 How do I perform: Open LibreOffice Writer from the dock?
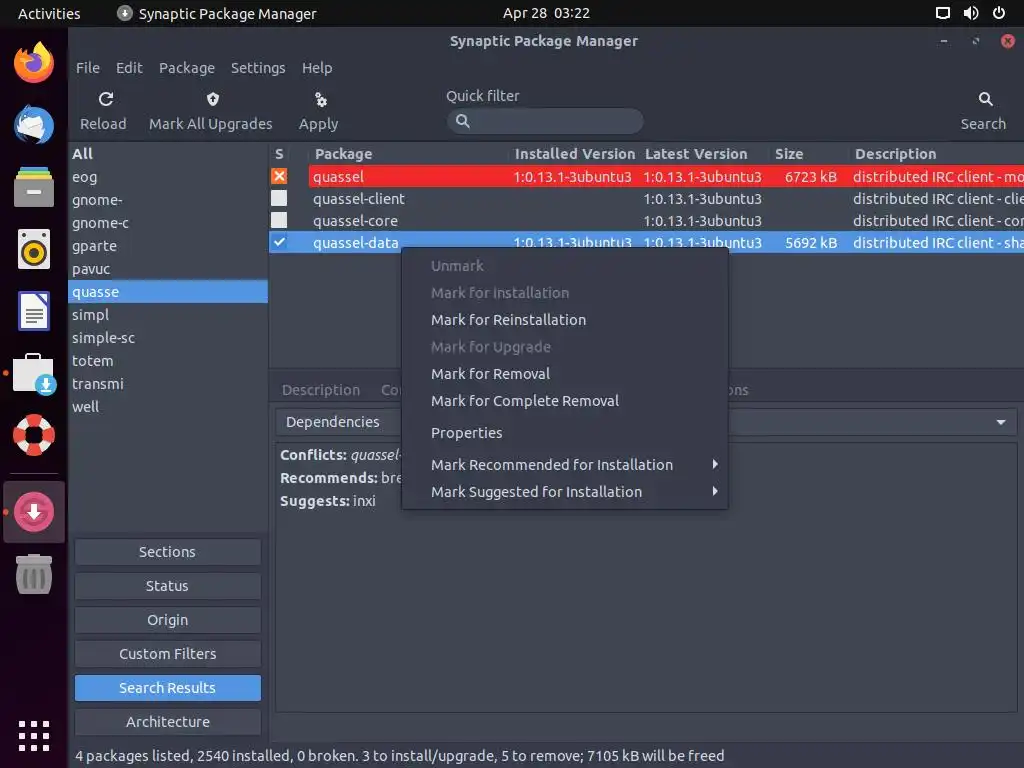34,311
